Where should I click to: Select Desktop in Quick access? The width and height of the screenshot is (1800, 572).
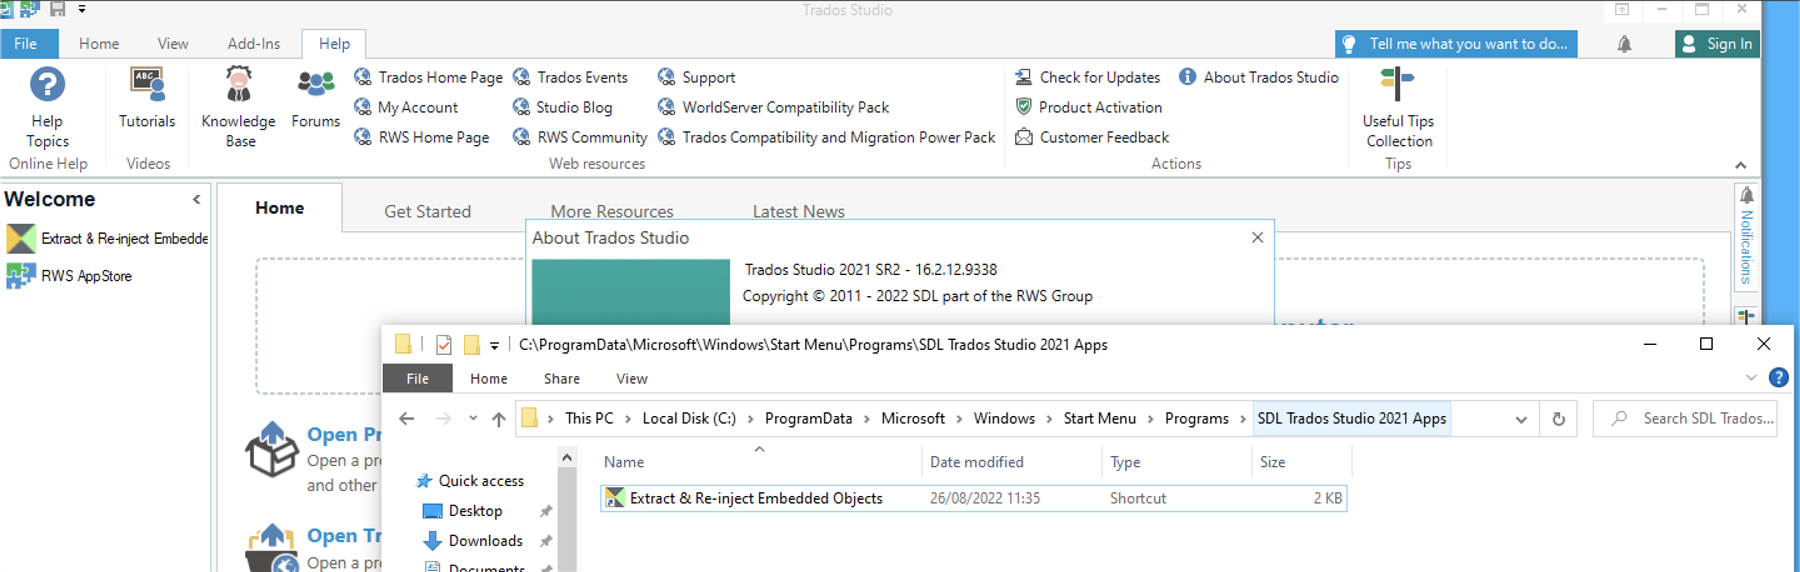[x=475, y=511]
